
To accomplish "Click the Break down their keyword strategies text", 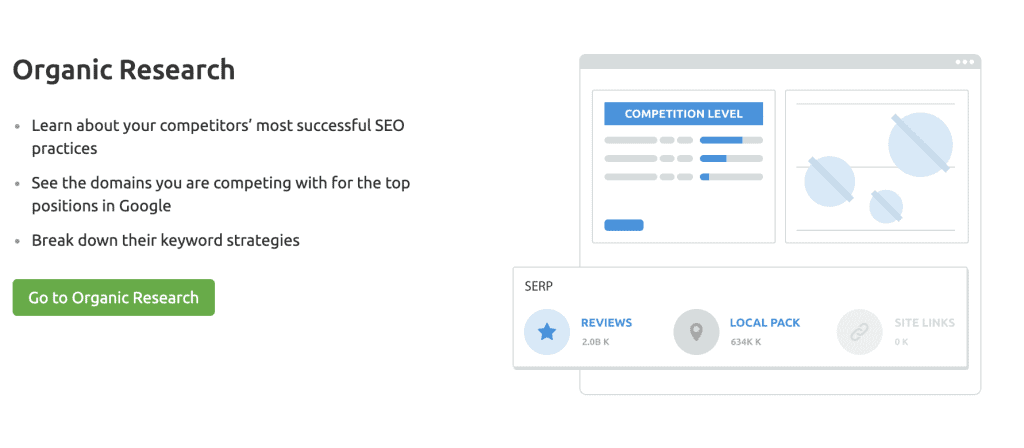I will click(x=166, y=240).
